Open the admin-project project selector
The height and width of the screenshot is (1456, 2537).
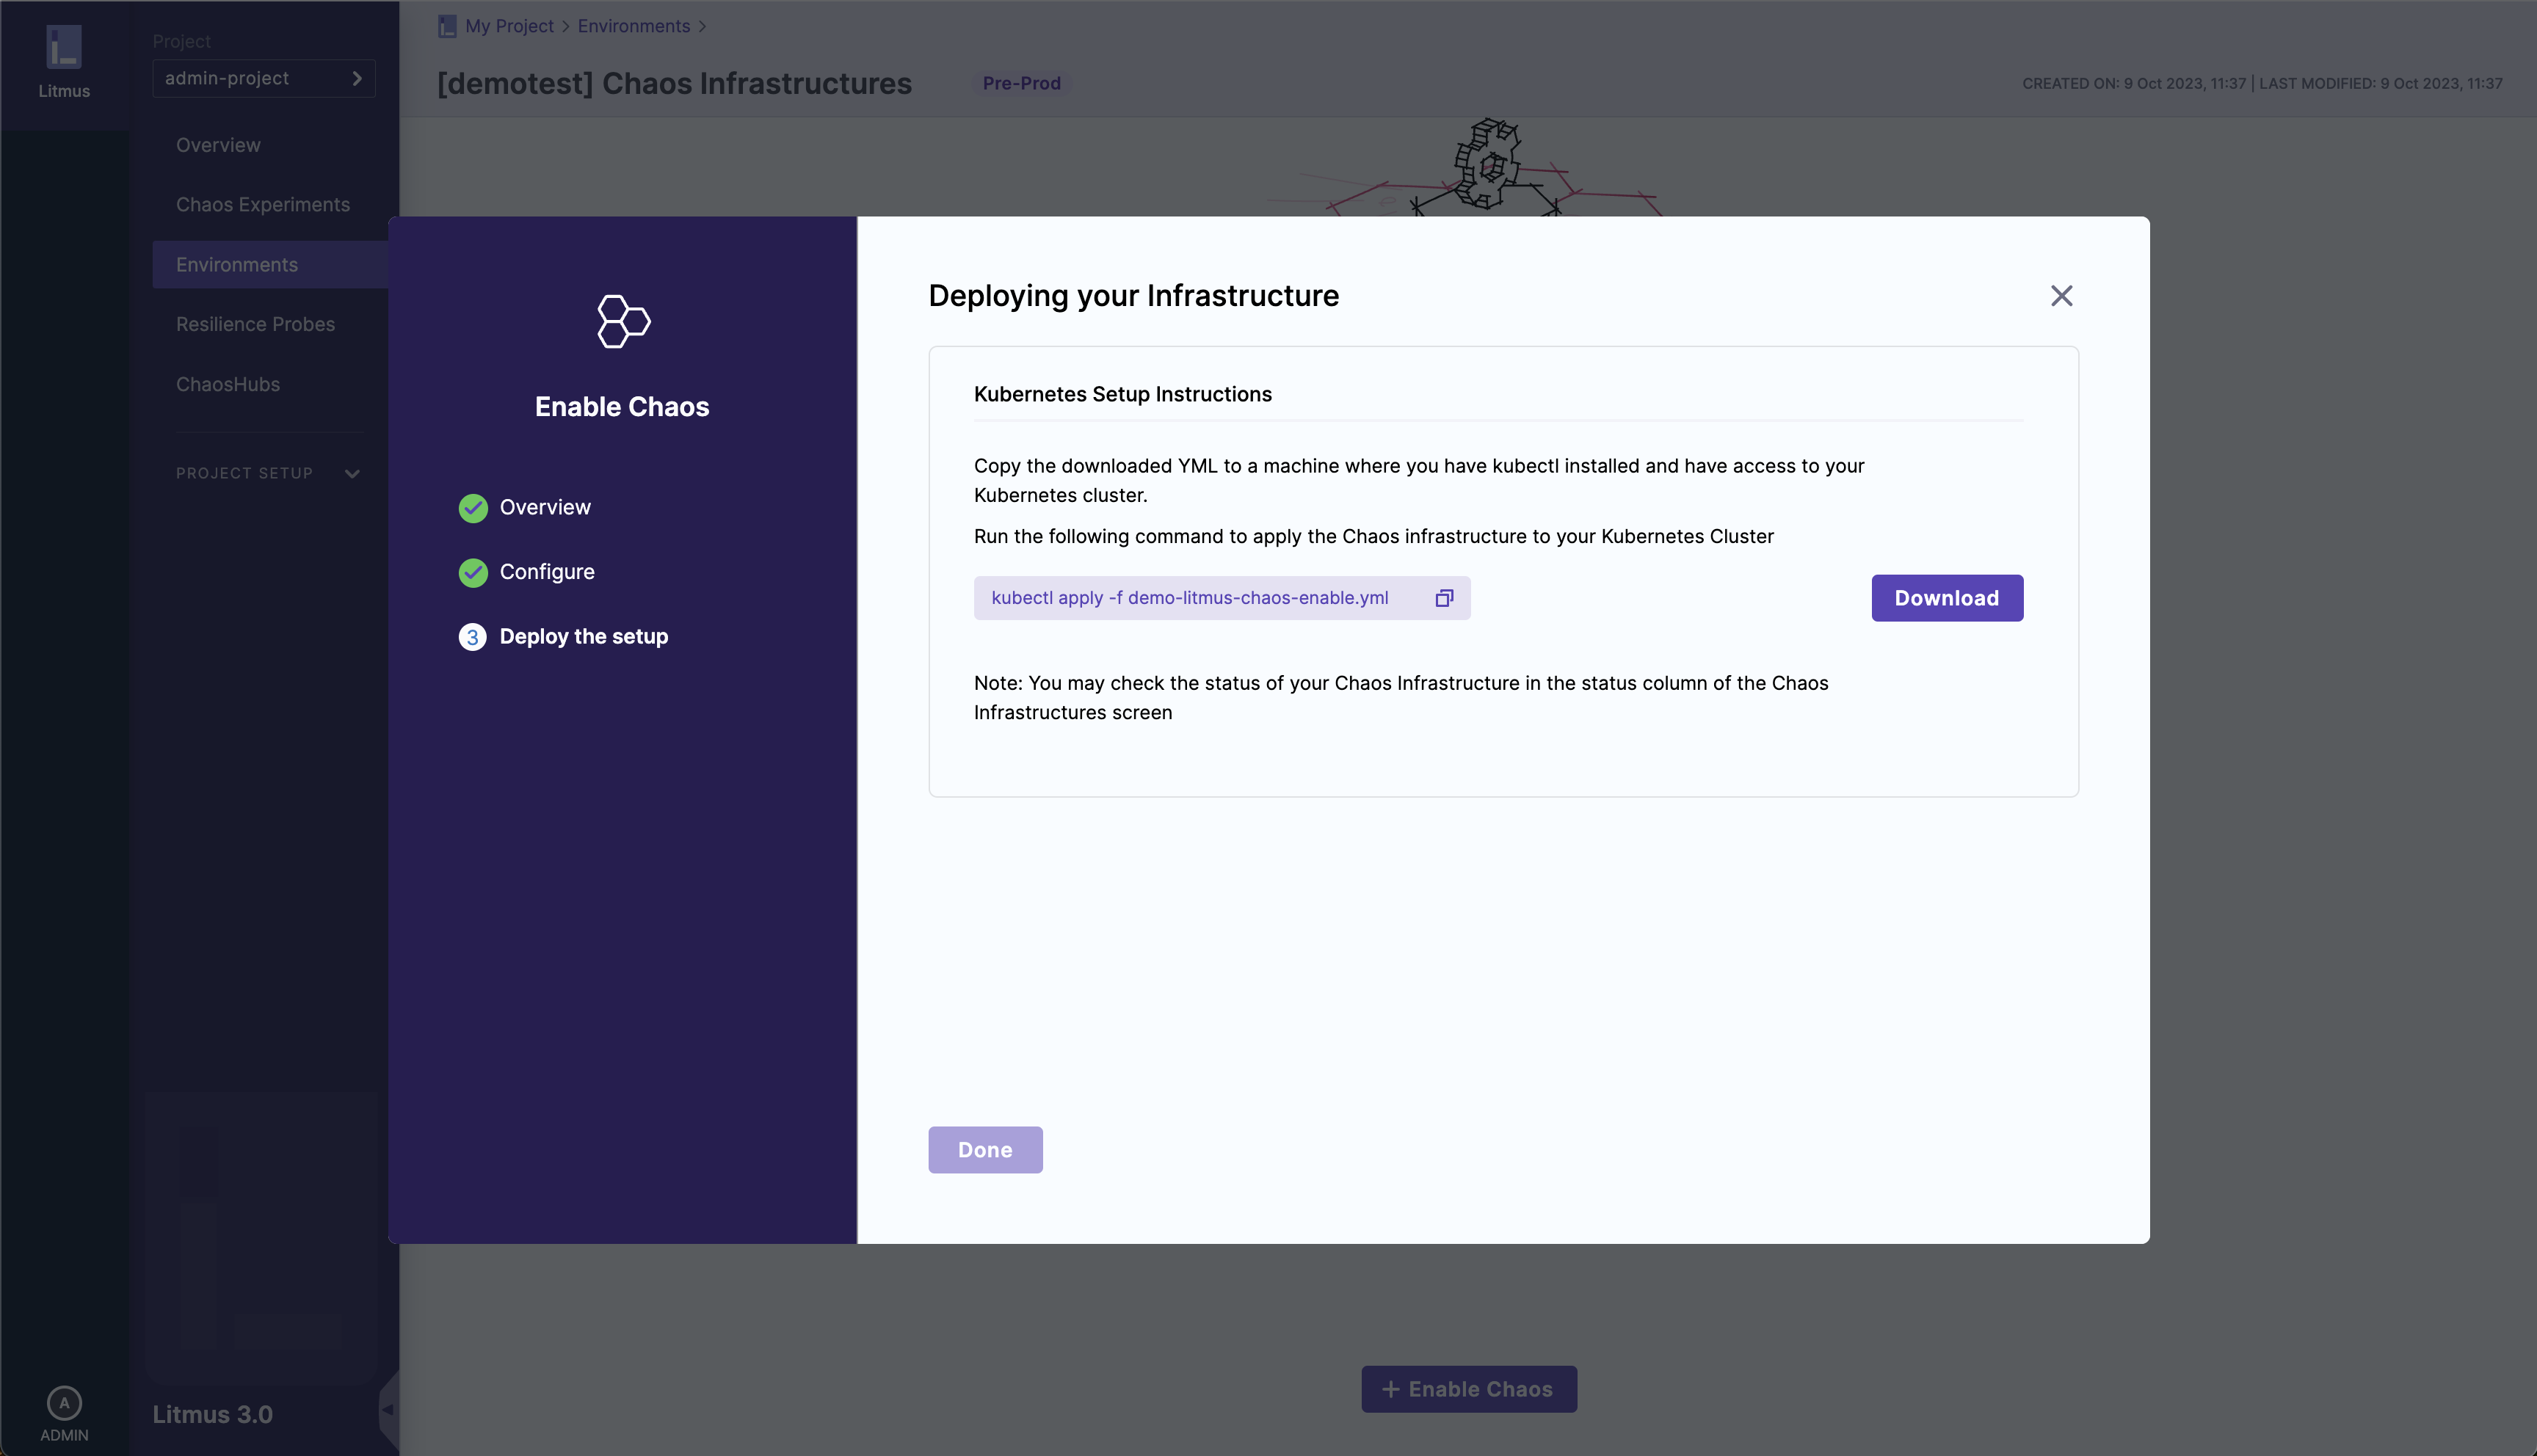click(x=263, y=78)
